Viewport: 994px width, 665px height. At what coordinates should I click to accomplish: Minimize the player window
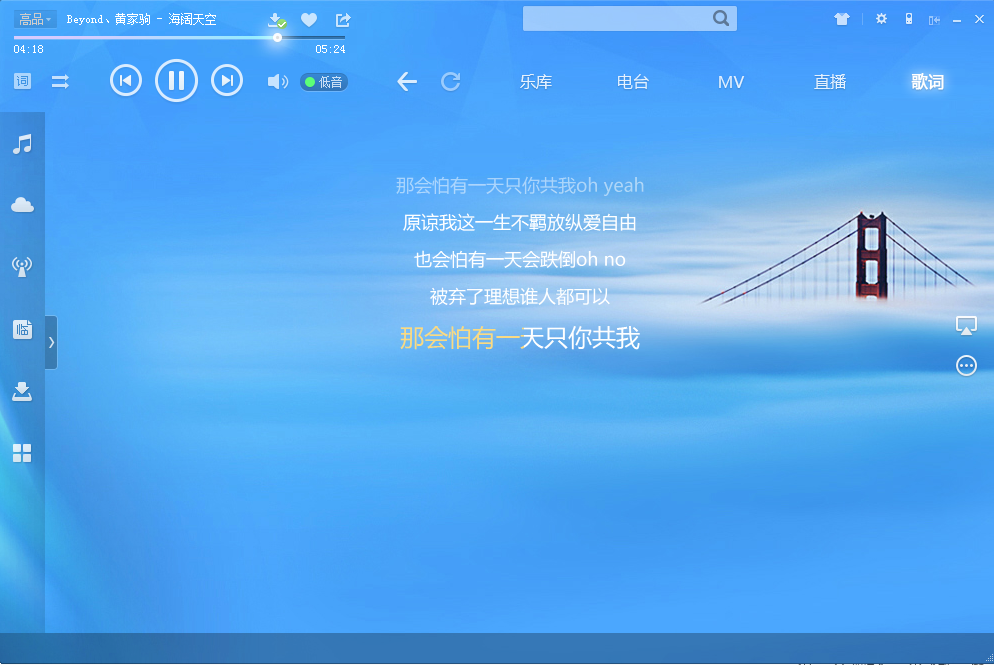coord(957,20)
